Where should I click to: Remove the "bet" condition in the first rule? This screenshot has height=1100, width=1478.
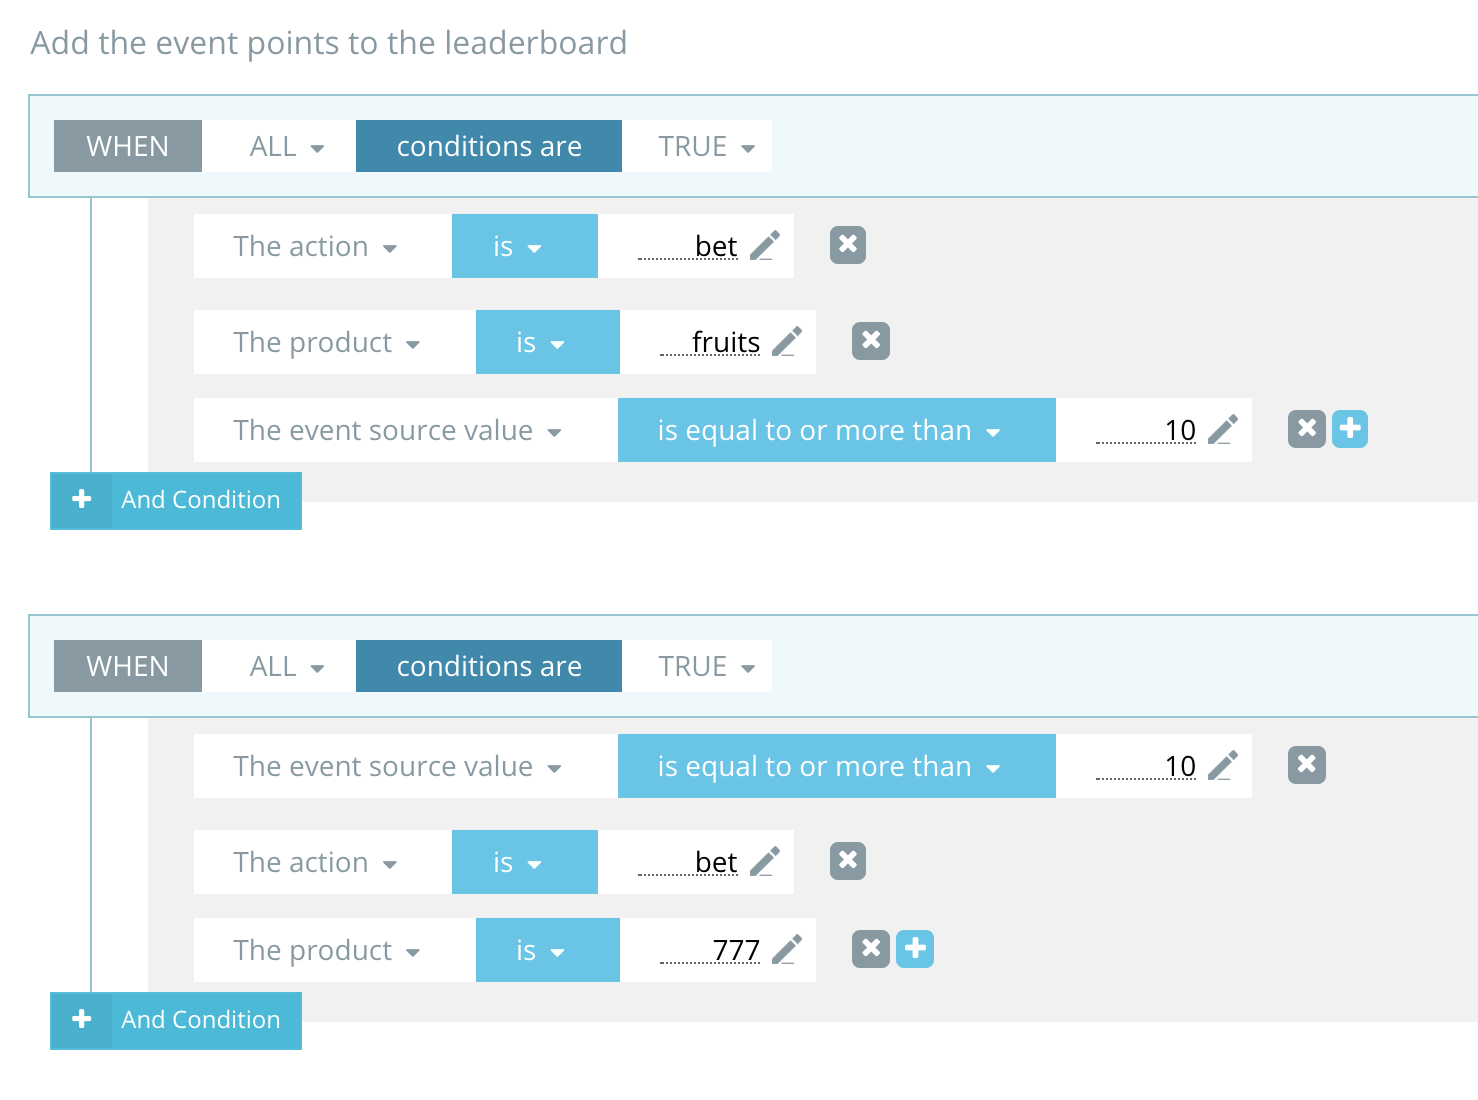click(847, 245)
